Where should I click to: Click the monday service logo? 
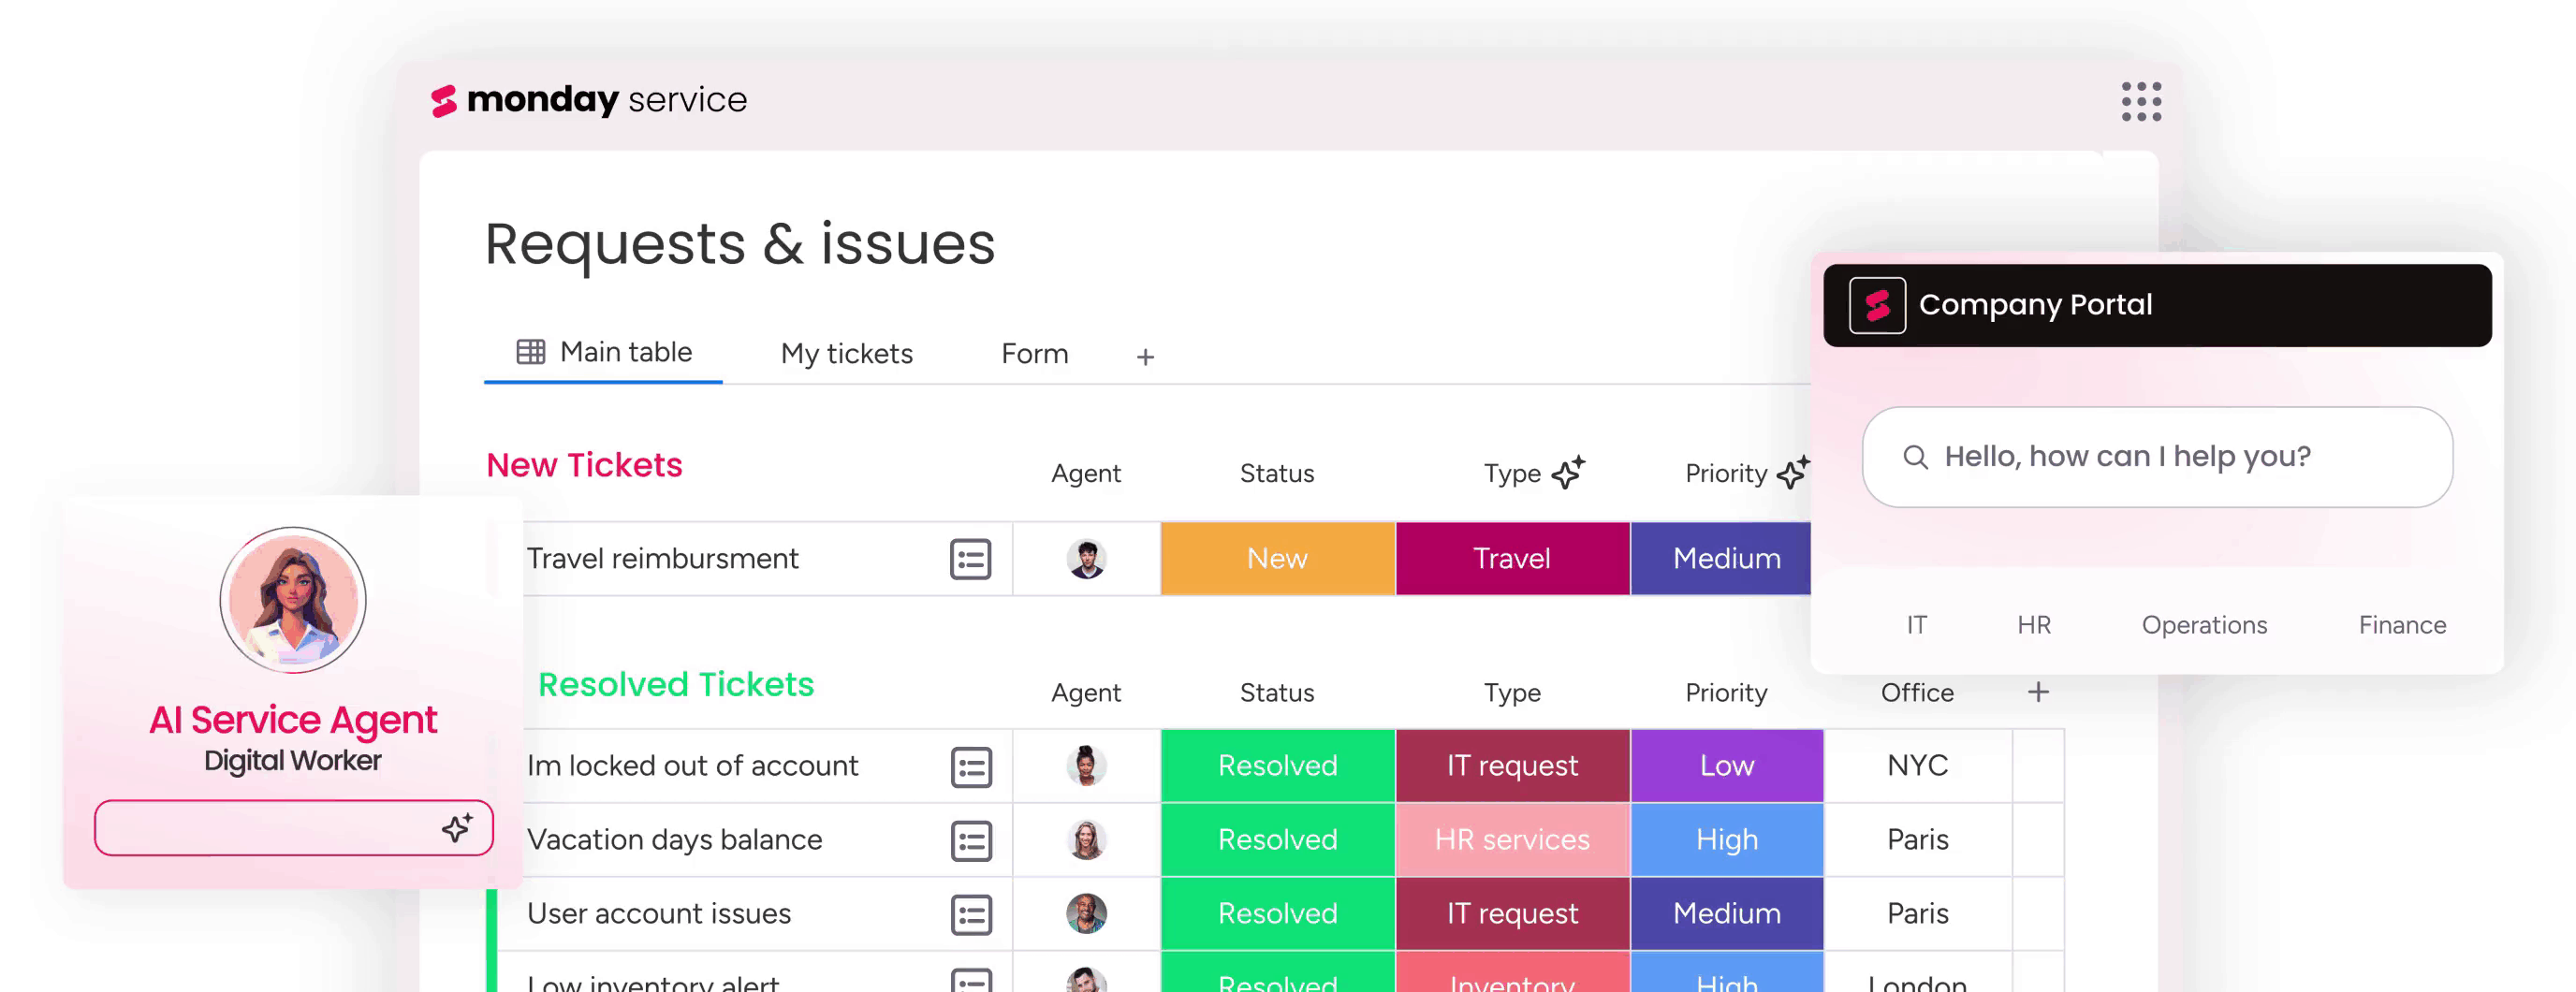tap(588, 100)
